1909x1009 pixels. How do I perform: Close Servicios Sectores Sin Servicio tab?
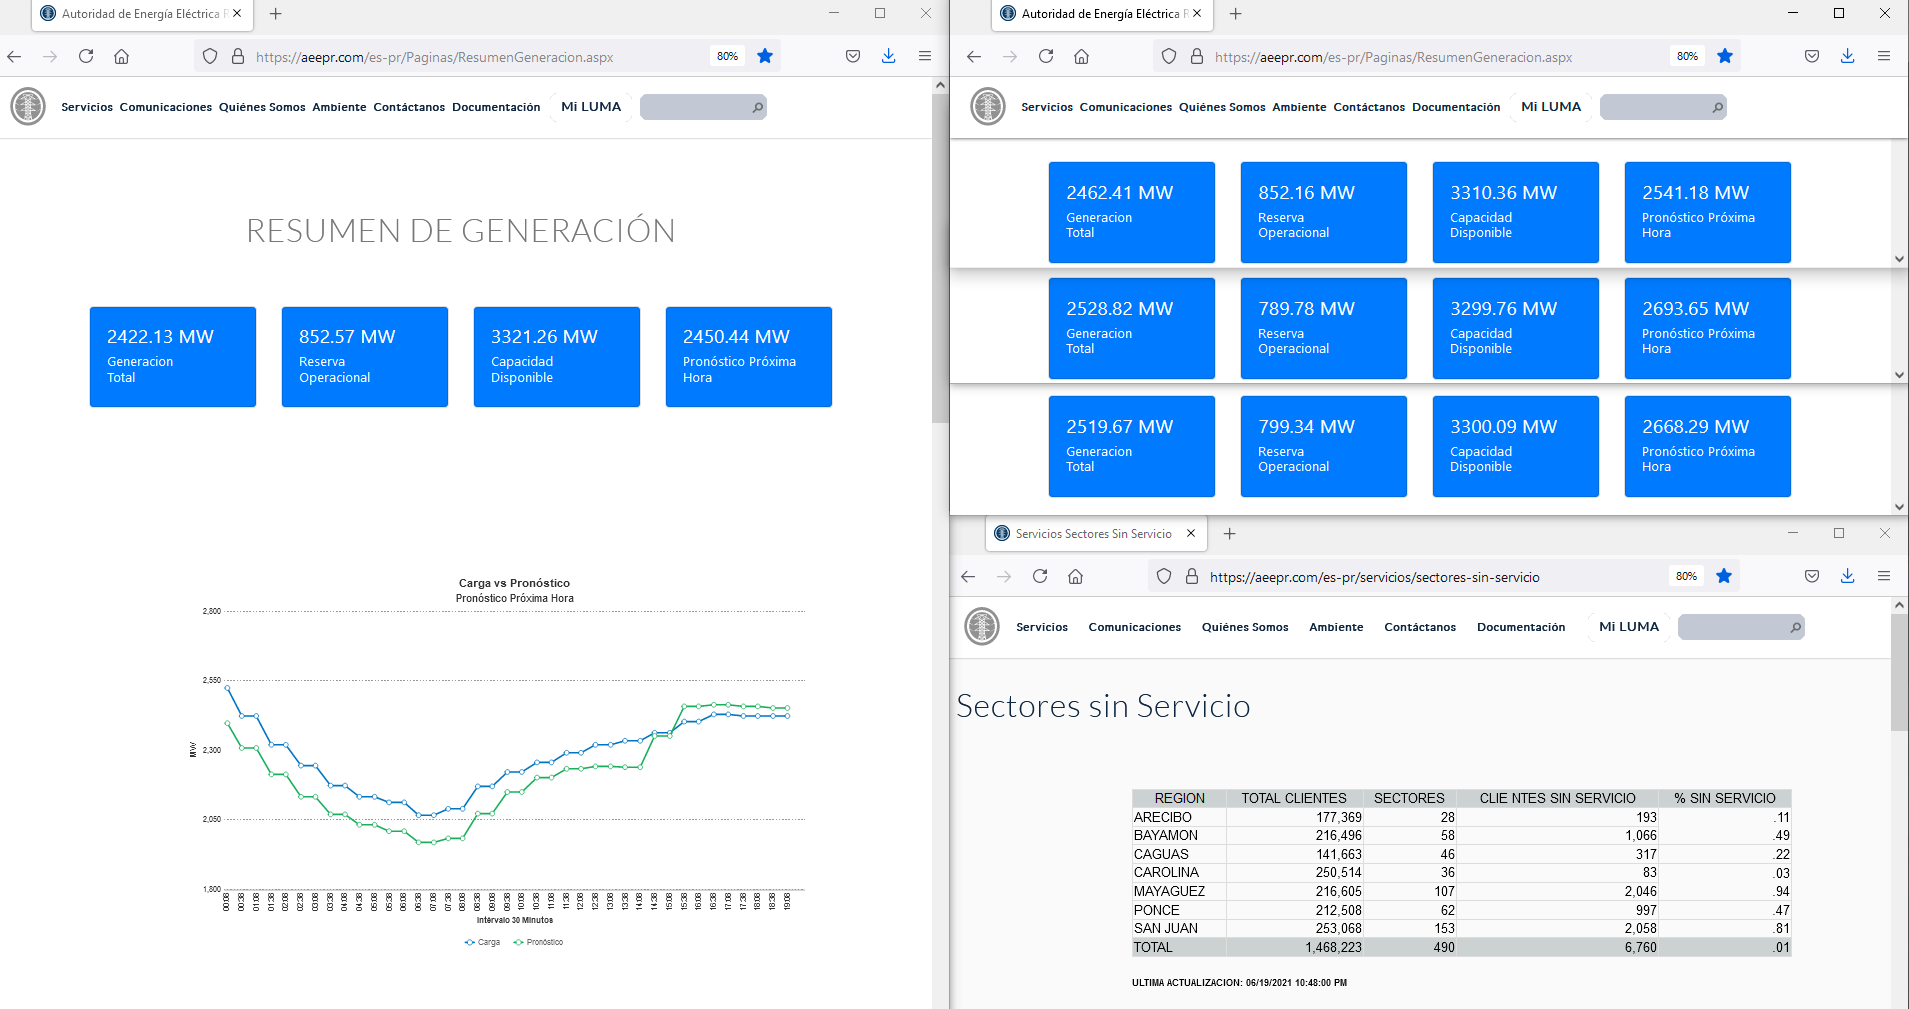pyautogui.click(x=1191, y=534)
